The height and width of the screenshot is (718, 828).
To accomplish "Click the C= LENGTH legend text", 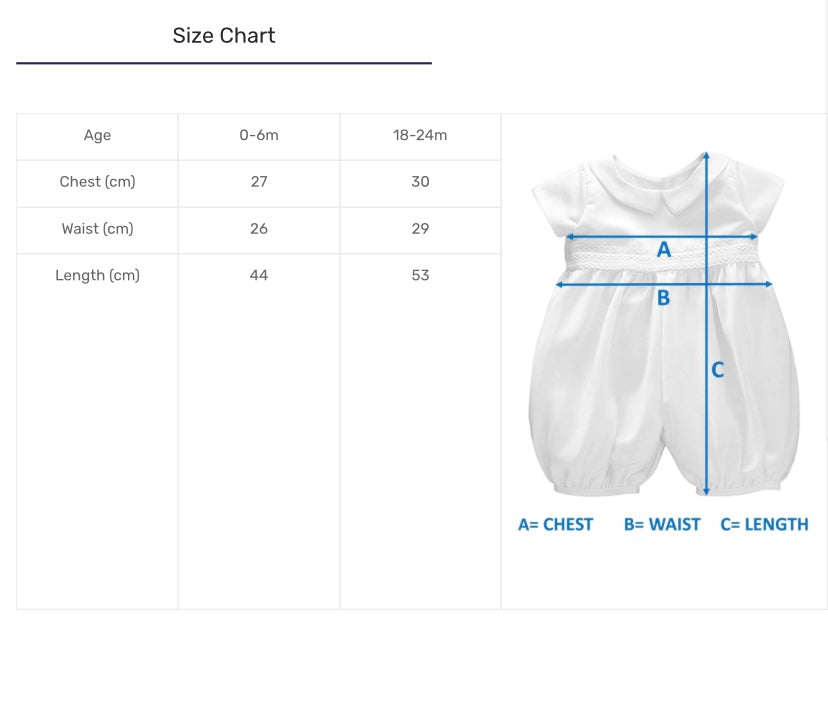I will point(764,524).
